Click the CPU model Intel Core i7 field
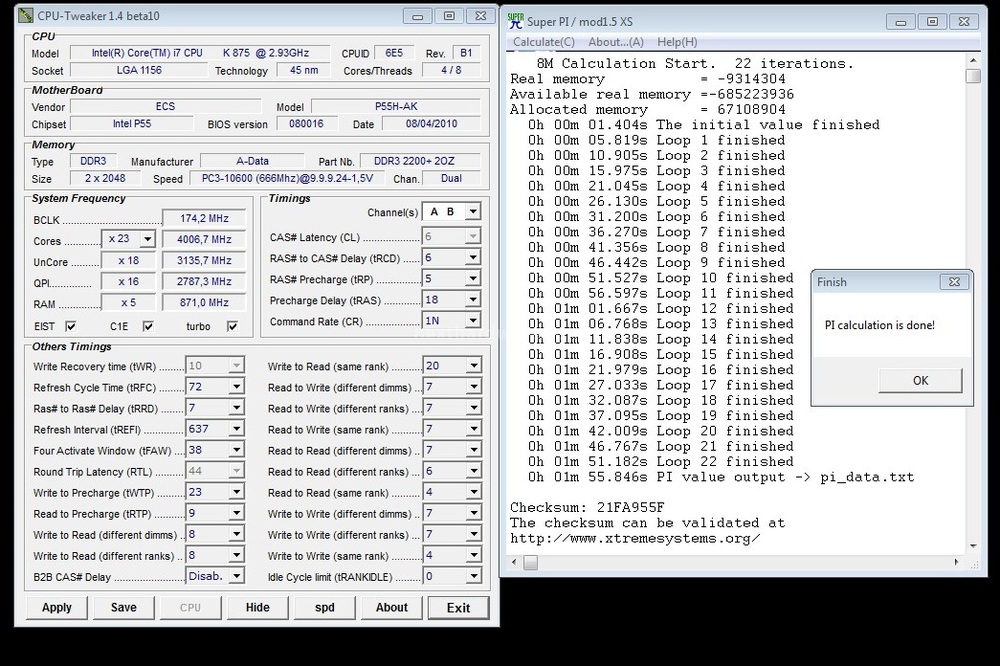Screen dimensions: 1000x666 click(x=200, y=53)
